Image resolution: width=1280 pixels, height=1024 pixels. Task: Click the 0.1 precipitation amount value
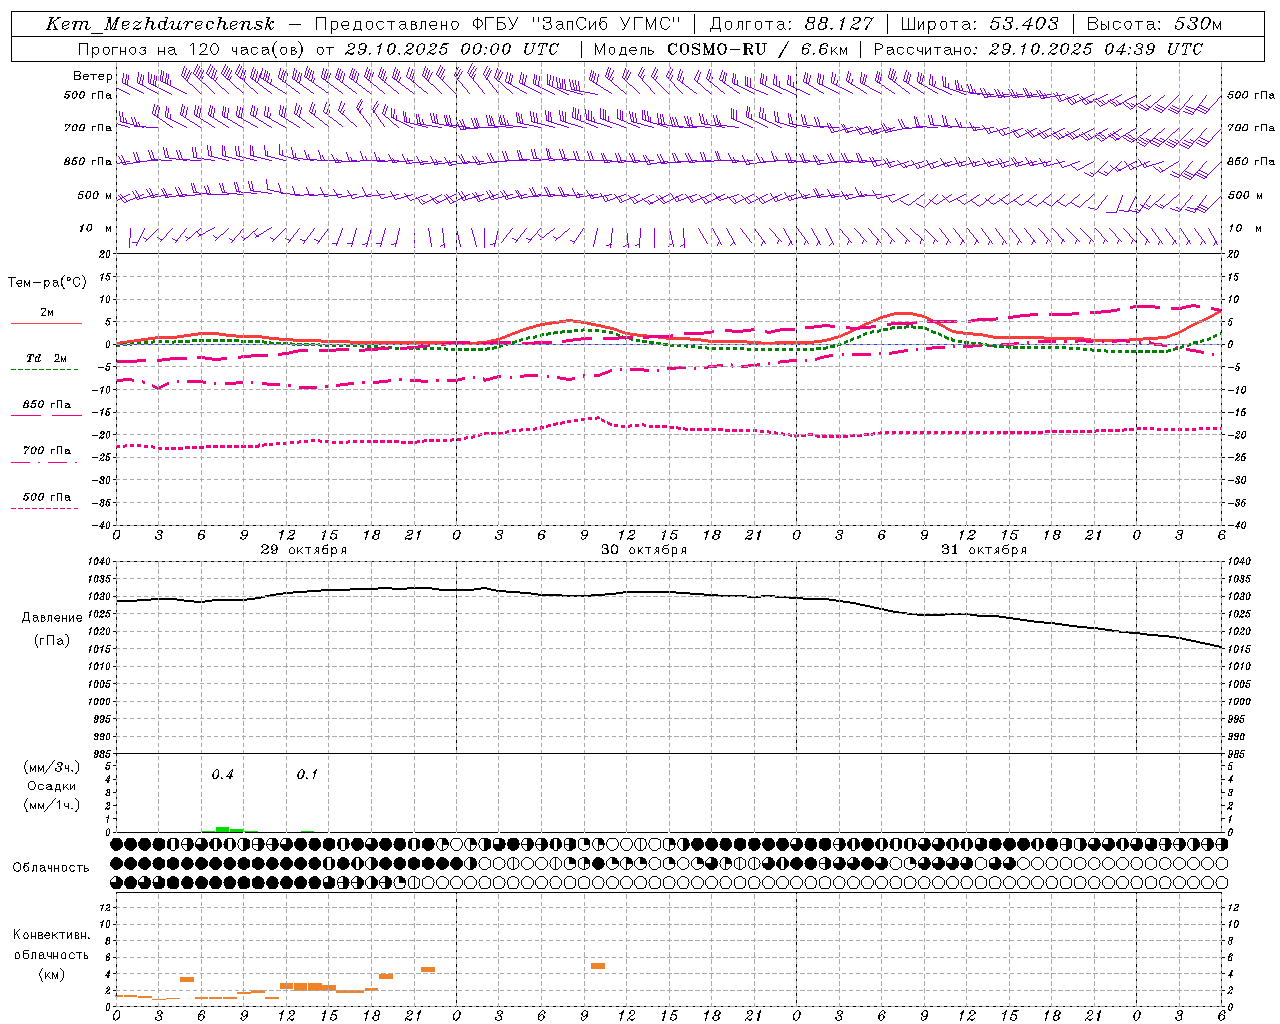(307, 775)
